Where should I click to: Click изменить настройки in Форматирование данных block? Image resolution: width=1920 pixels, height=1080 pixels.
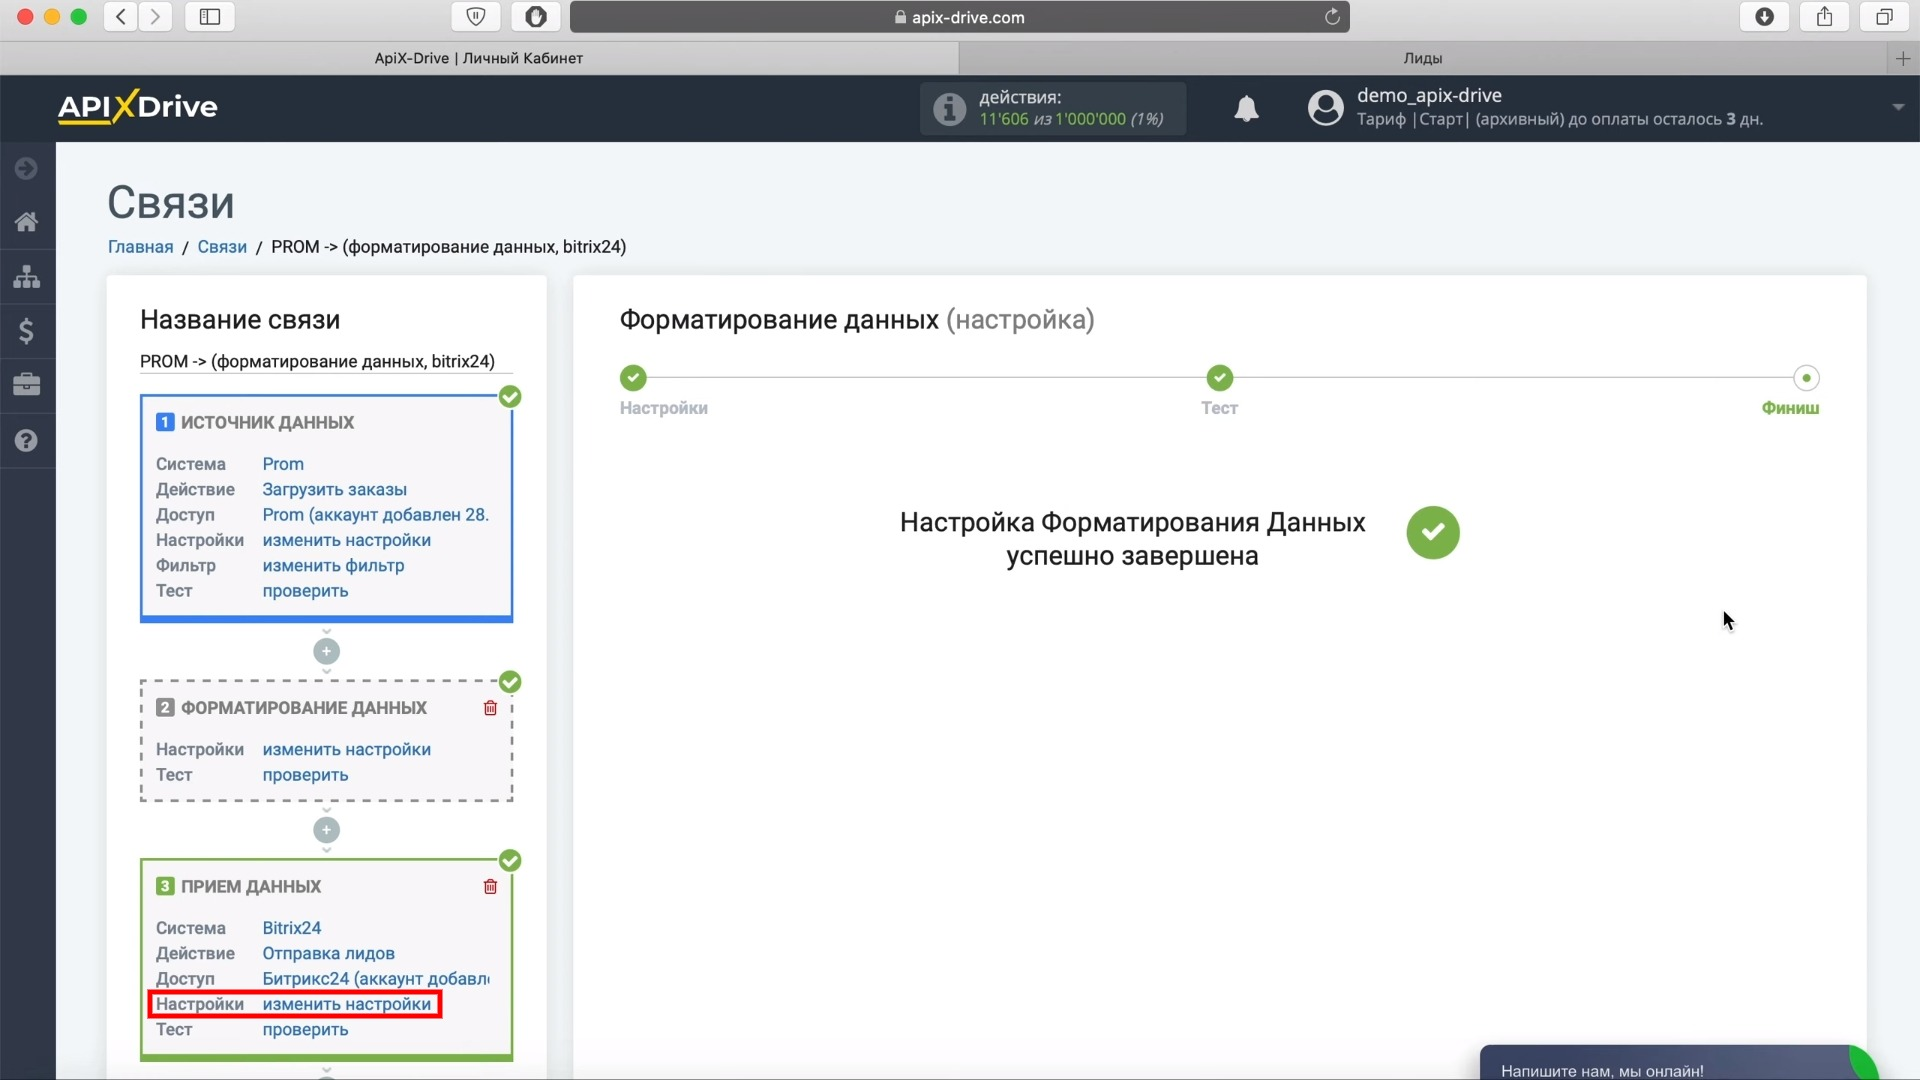tap(346, 750)
